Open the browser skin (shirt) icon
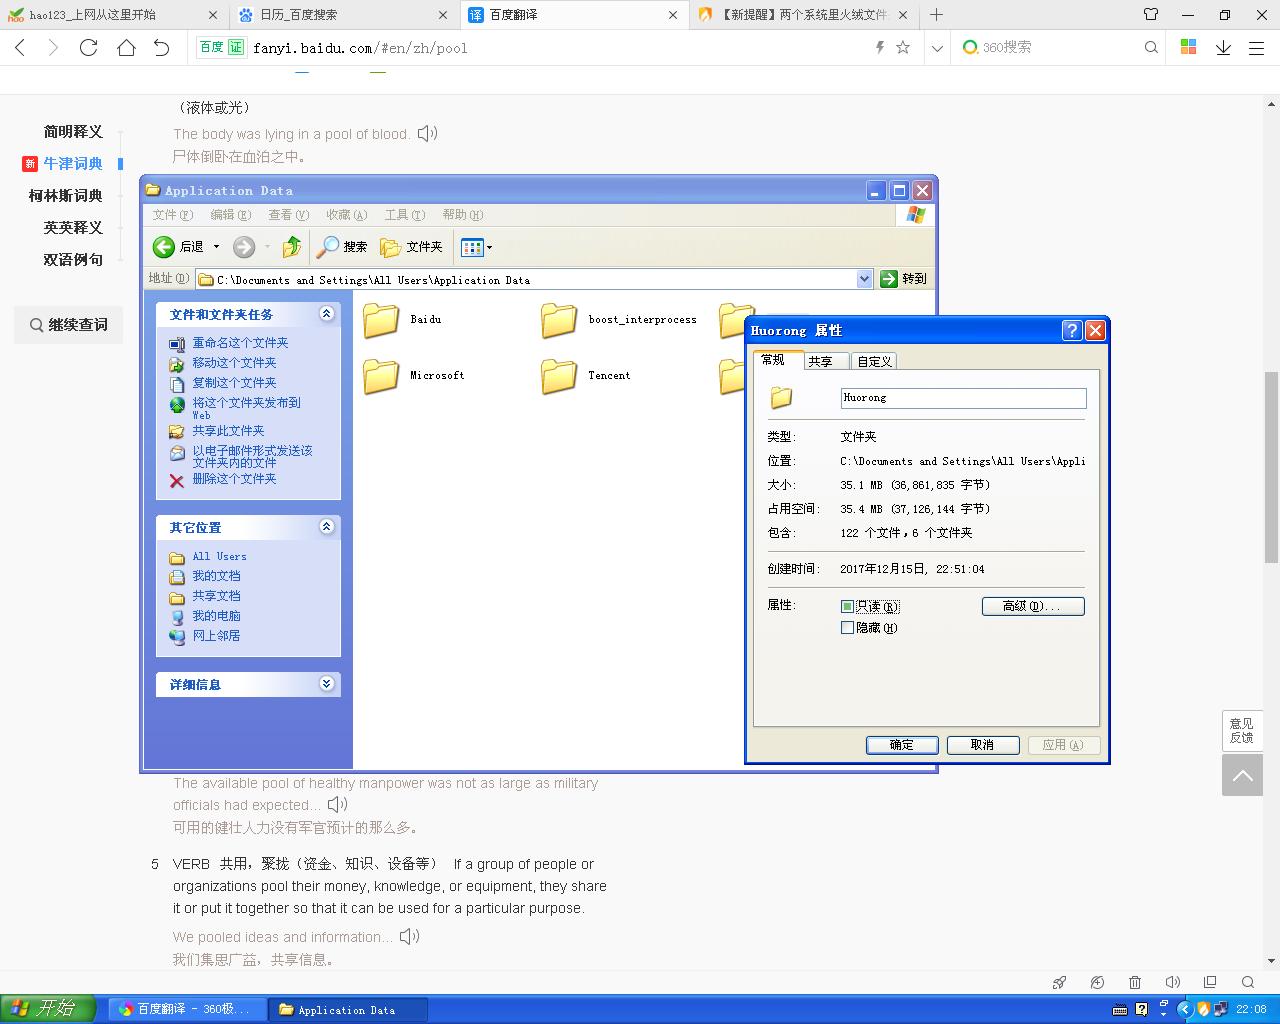Screen dimensions: 1280x1024 1151,15
